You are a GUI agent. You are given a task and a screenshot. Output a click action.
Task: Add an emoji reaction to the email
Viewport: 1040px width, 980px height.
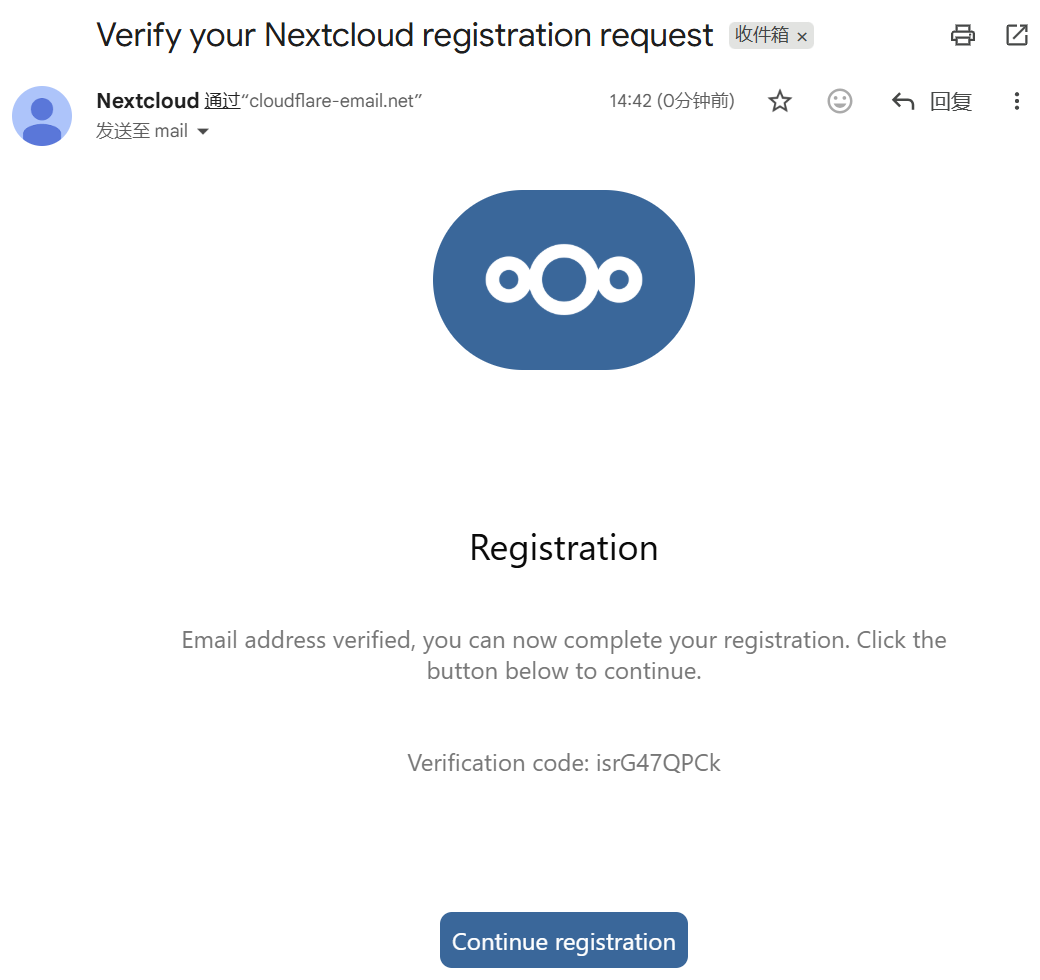(840, 101)
